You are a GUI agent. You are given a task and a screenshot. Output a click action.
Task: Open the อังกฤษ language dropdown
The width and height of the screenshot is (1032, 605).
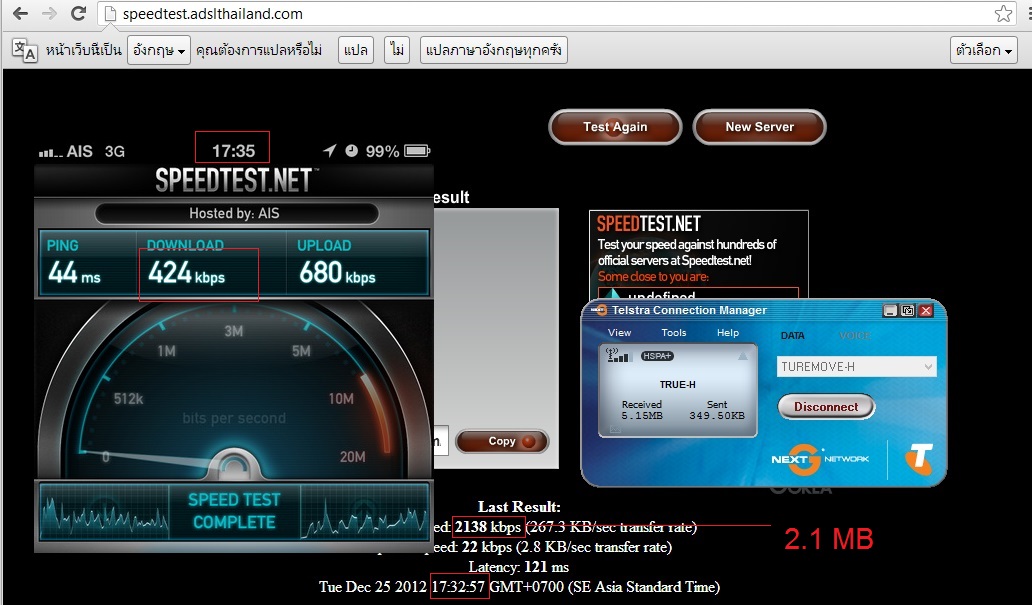pyautogui.click(x=159, y=50)
